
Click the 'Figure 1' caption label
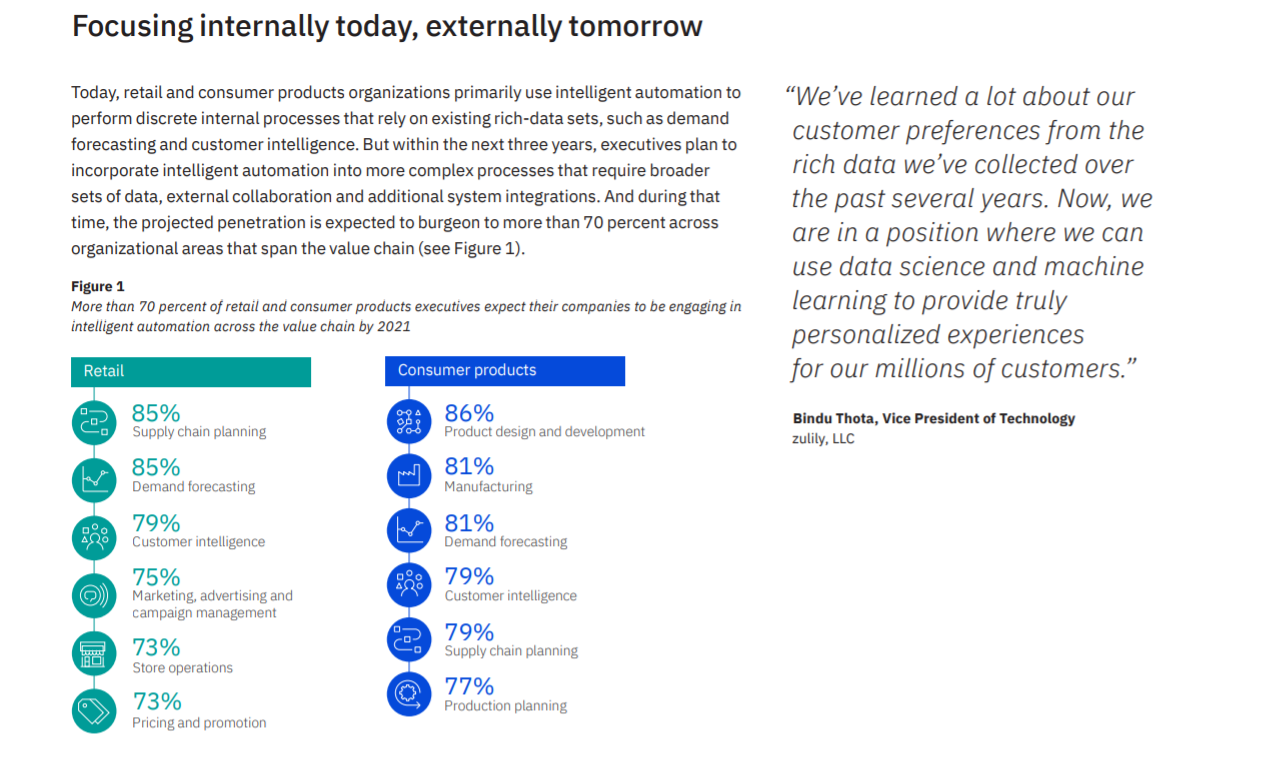[x=98, y=287]
